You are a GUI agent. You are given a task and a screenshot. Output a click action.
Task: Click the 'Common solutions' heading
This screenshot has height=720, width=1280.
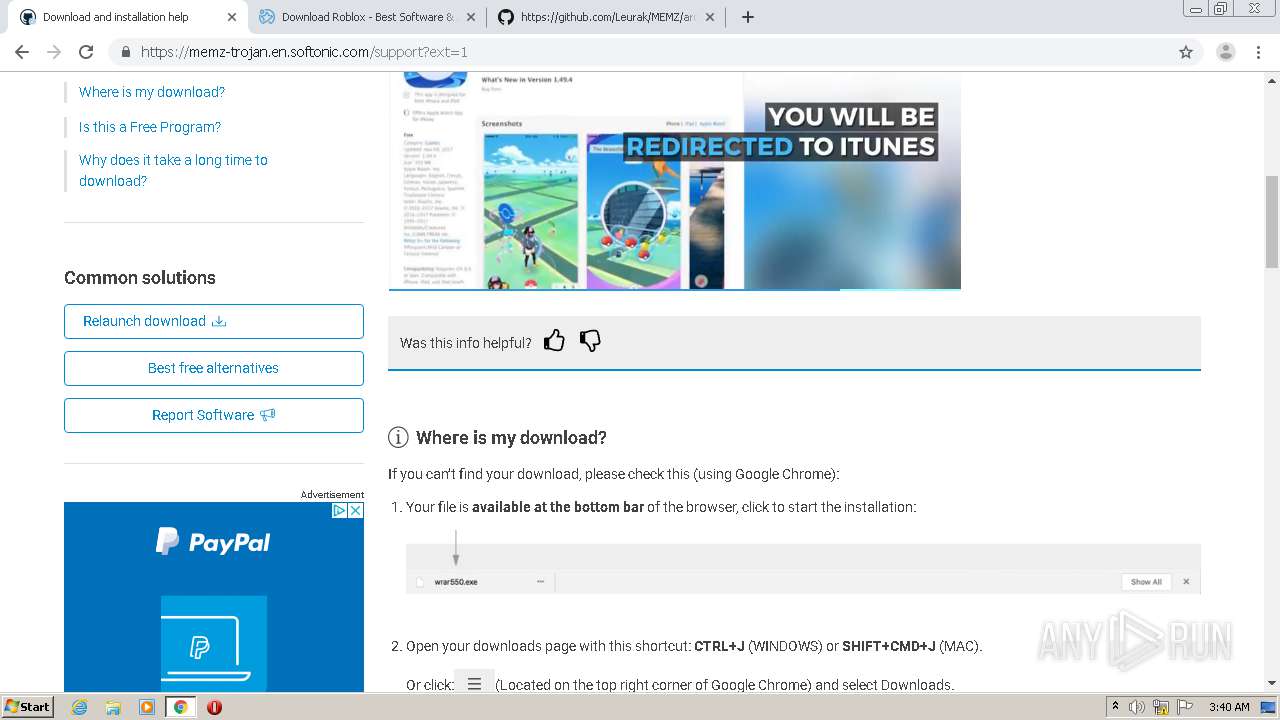(140, 278)
